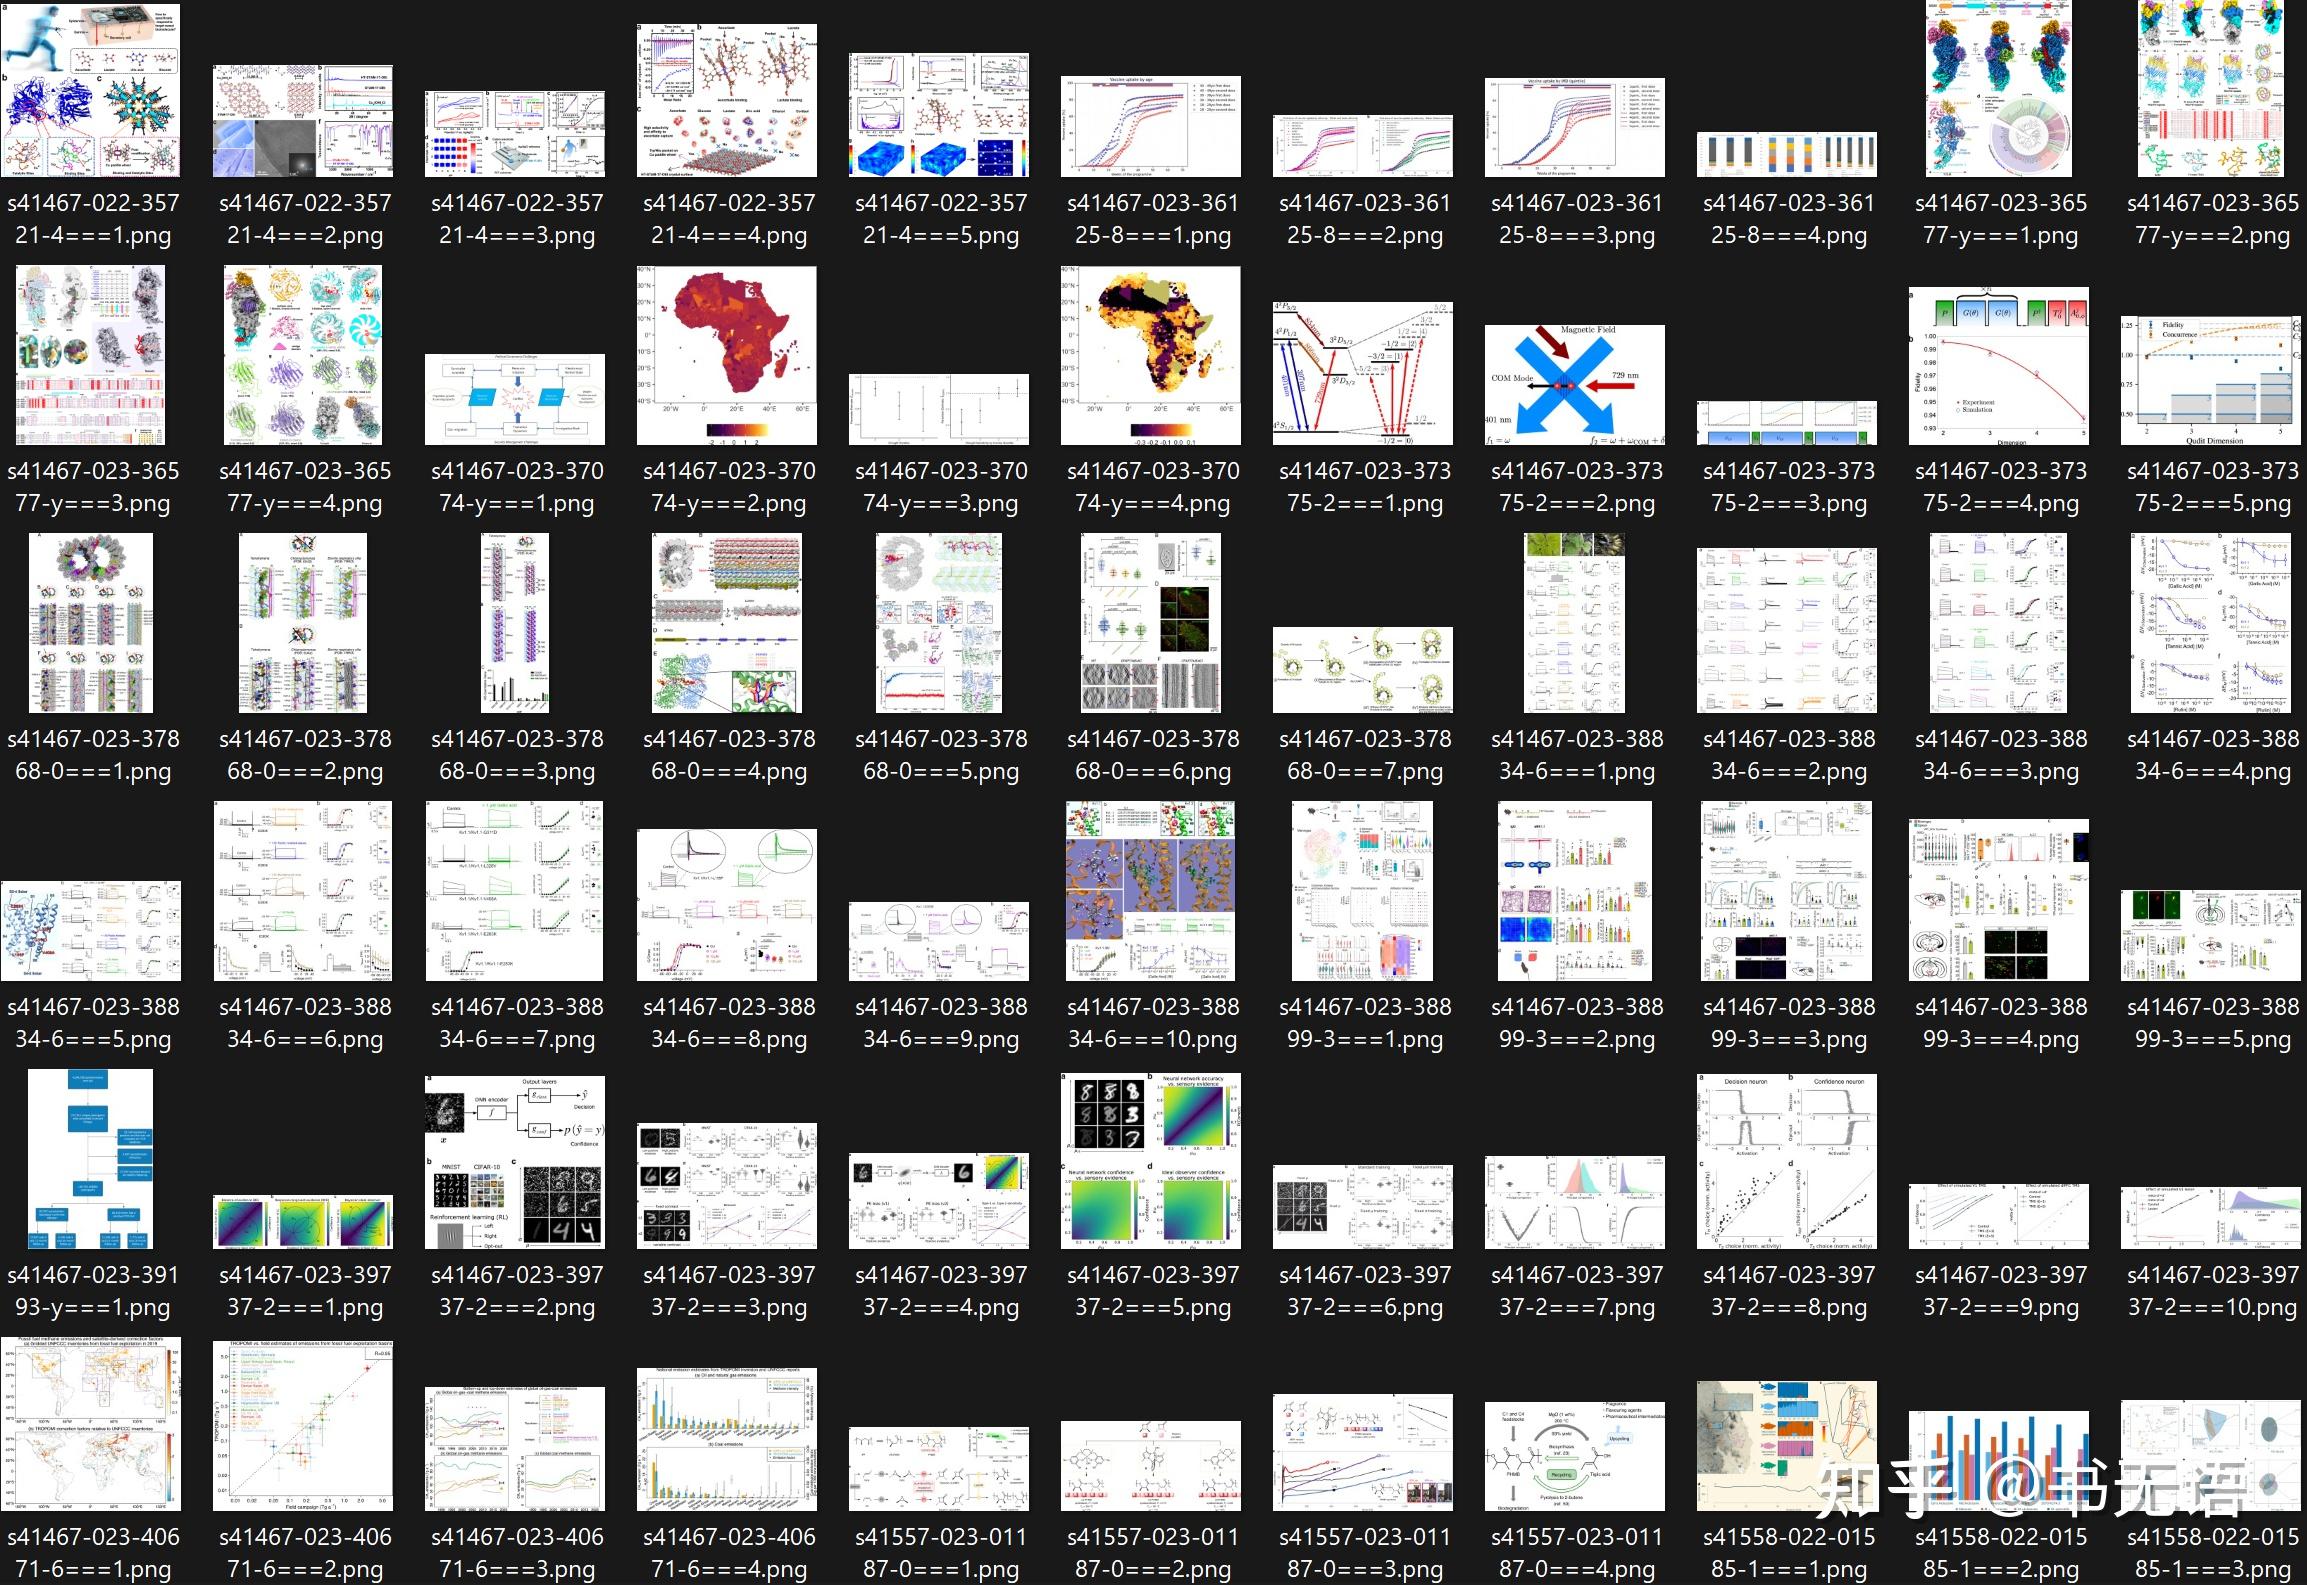The height and width of the screenshot is (1585, 2307).
Task: Click filename s41467-023-37074-y===3.png
Action: tap(941, 487)
